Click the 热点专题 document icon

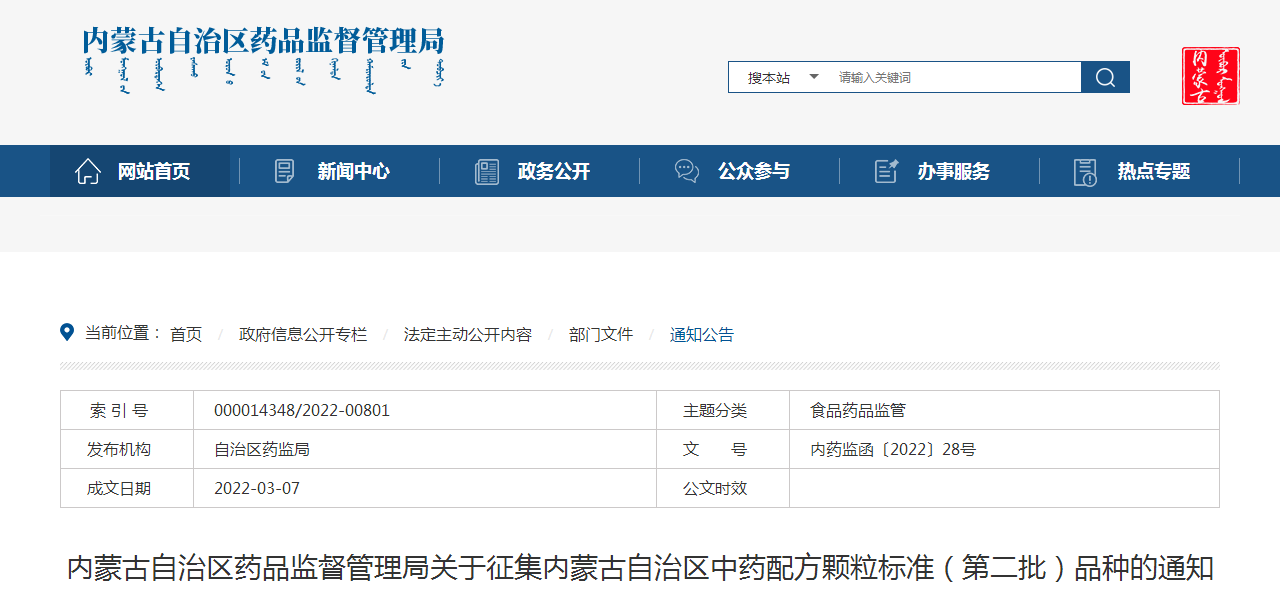coord(1085,171)
